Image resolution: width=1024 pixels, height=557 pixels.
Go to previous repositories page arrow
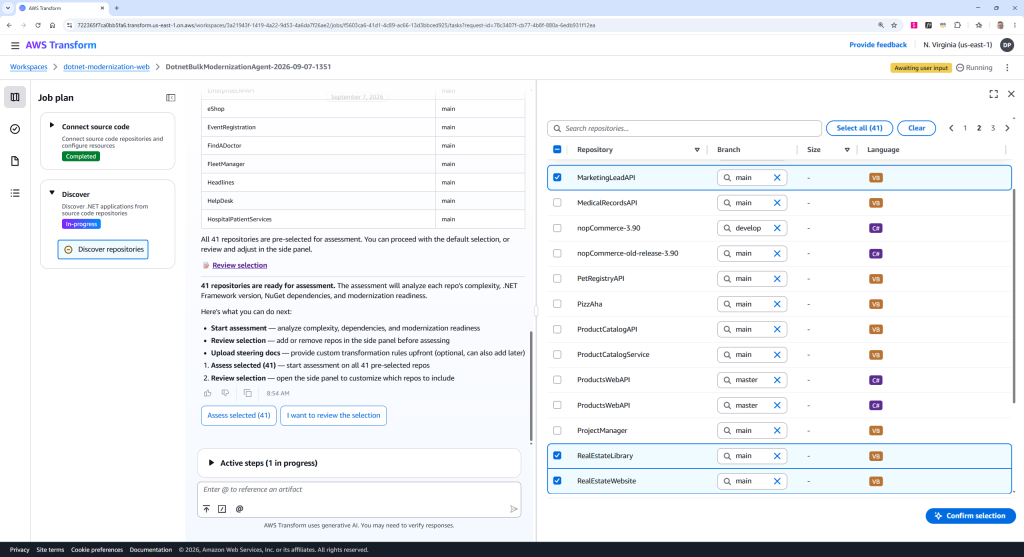(x=951, y=128)
